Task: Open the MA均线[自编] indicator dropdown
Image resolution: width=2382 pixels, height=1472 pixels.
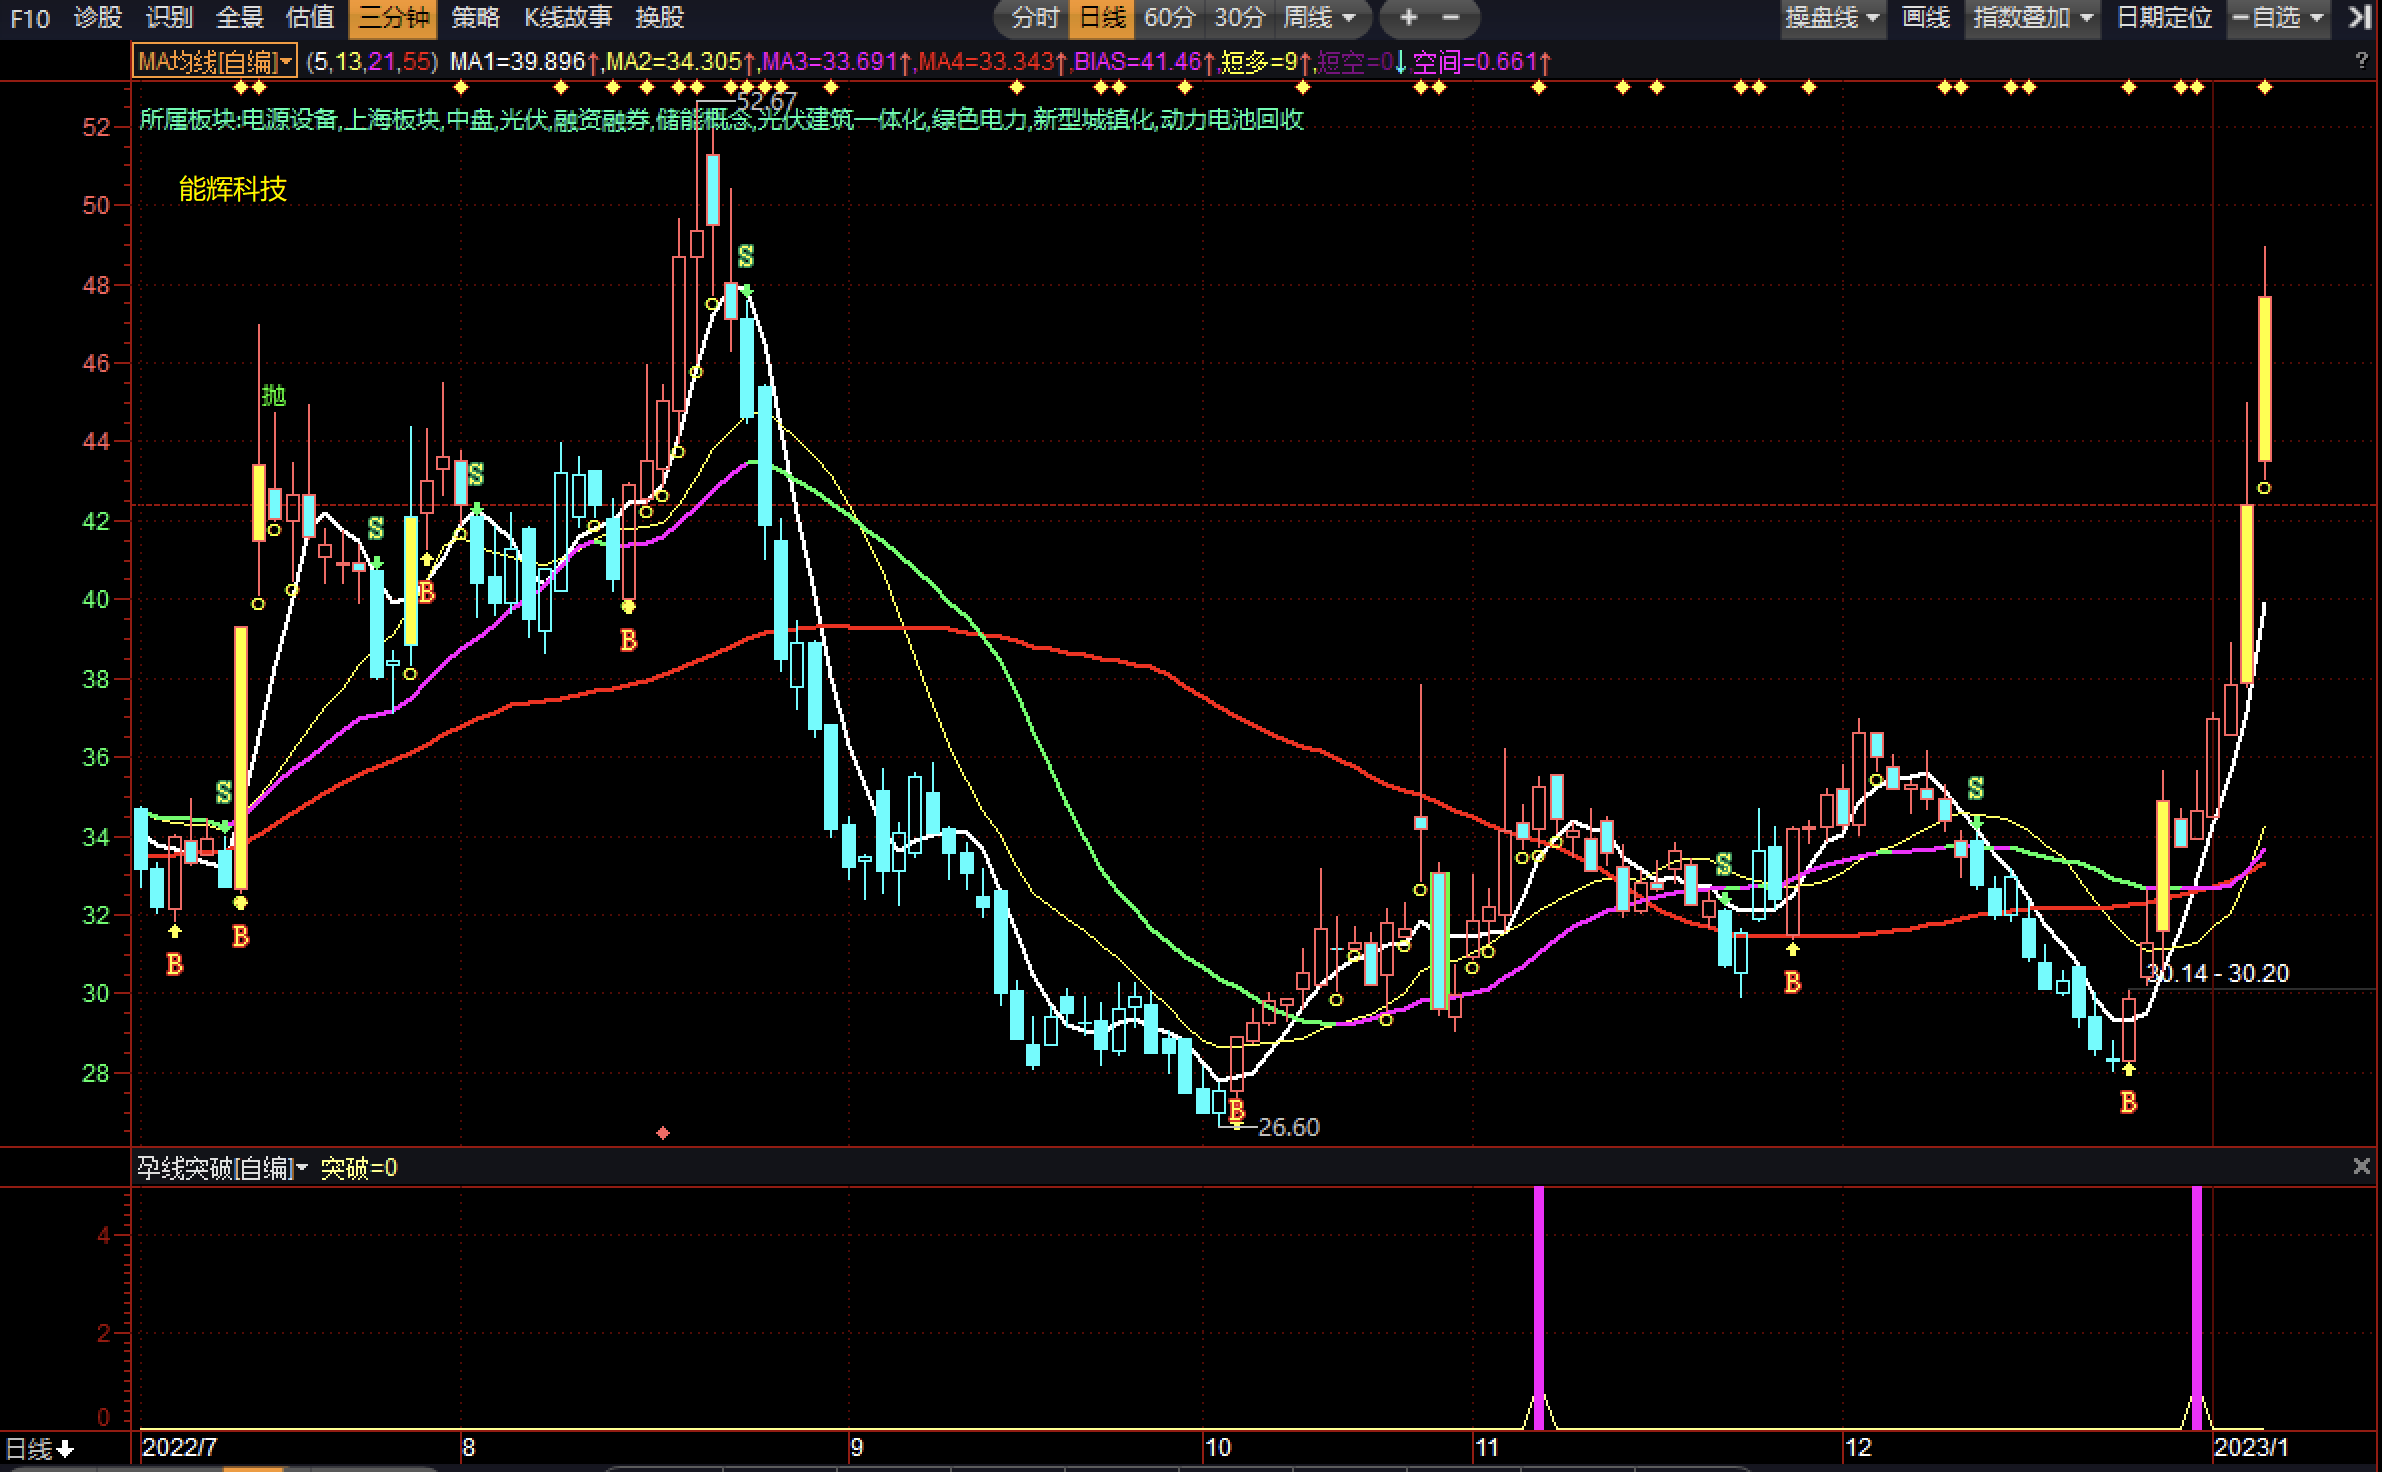Action: click(215, 62)
